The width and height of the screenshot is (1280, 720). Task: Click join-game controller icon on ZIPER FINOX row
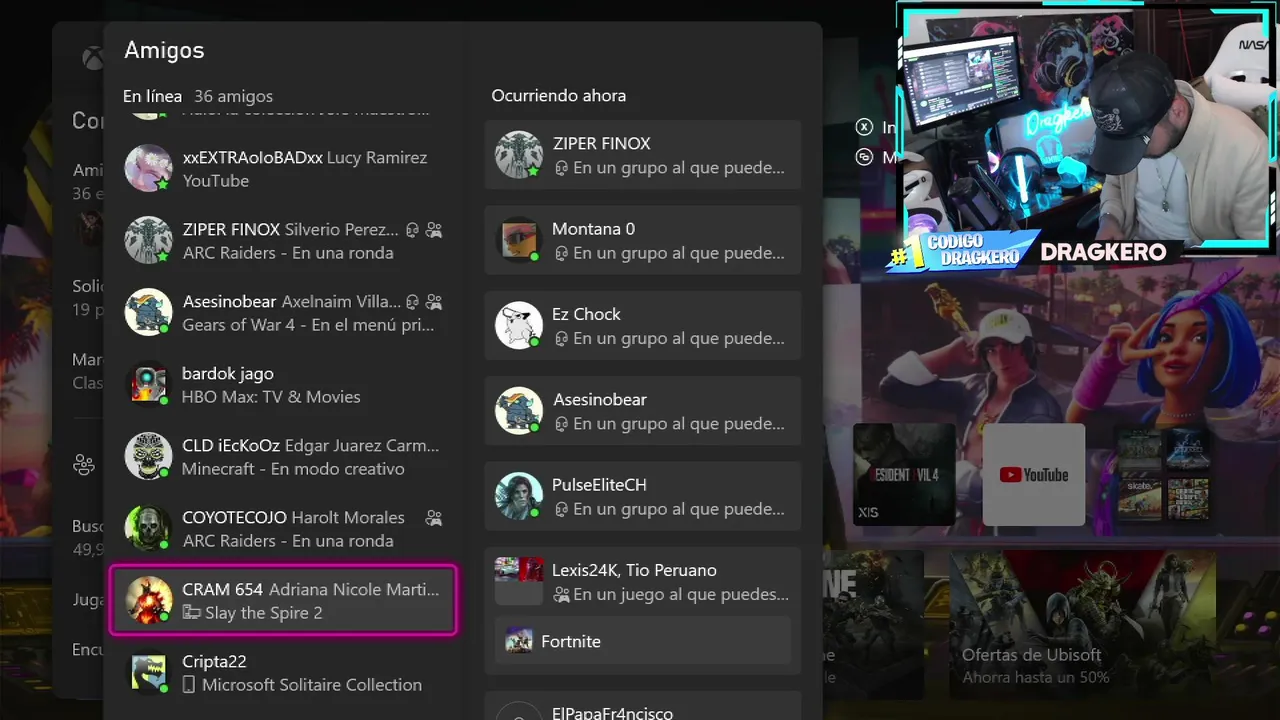[434, 229]
